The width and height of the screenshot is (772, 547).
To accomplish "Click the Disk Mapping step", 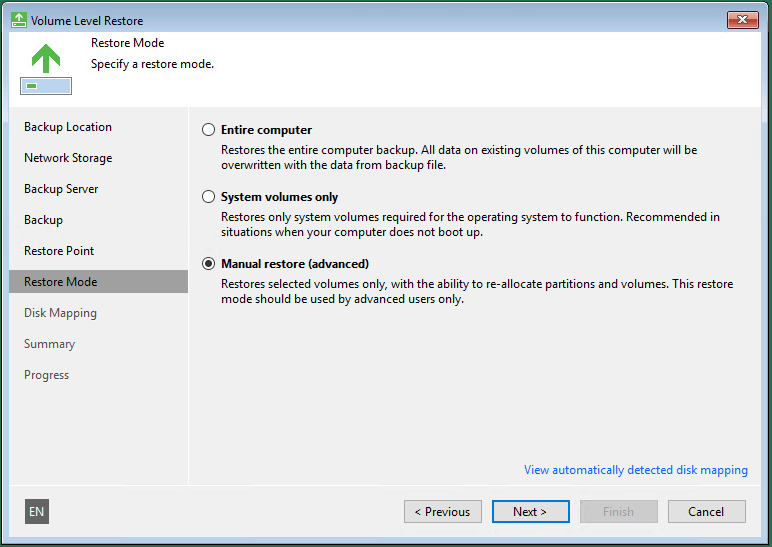I will pyautogui.click(x=61, y=313).
